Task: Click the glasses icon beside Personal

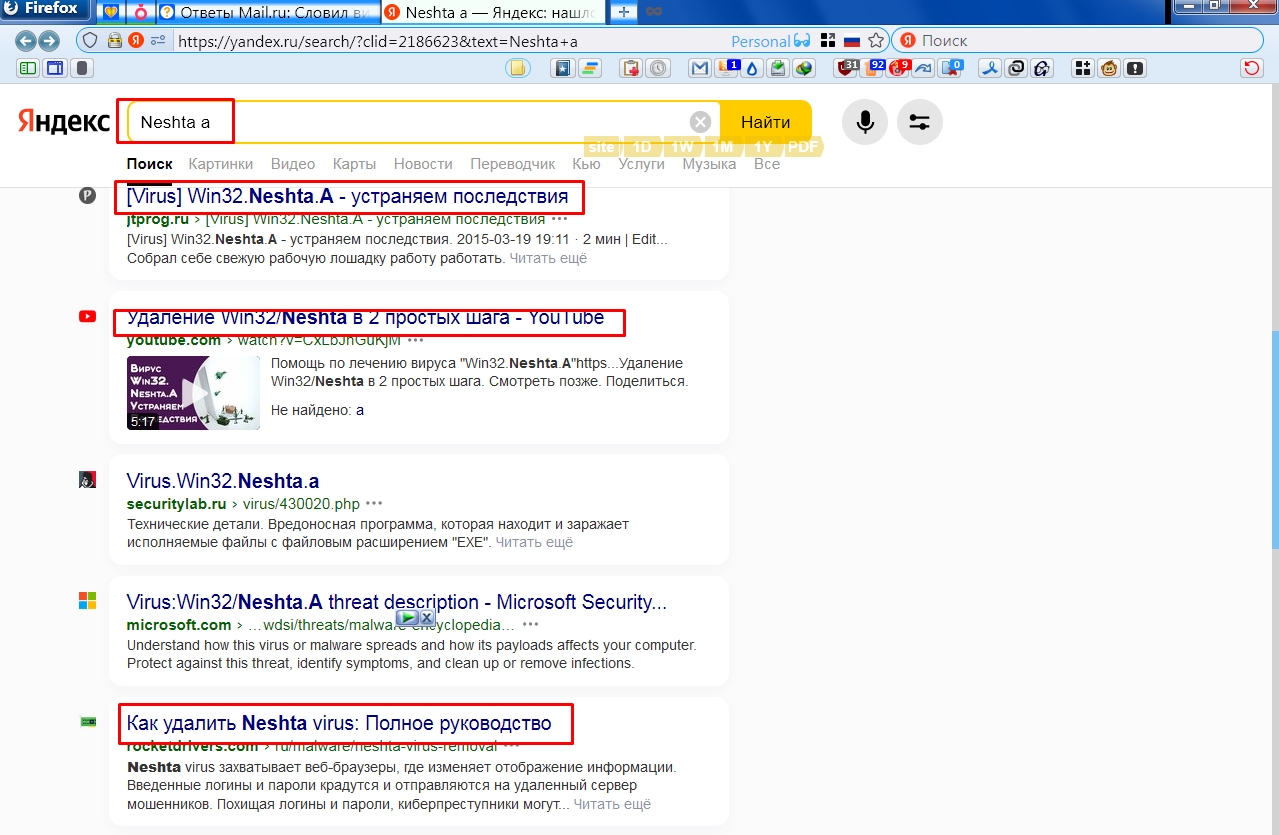Action: (x=802, y=41)
